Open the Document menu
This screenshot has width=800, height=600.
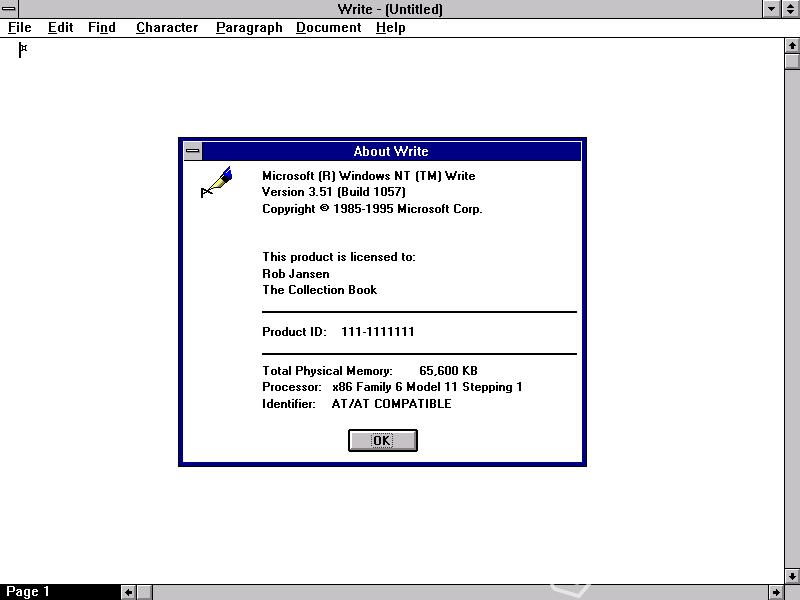(x=329, y=28)
